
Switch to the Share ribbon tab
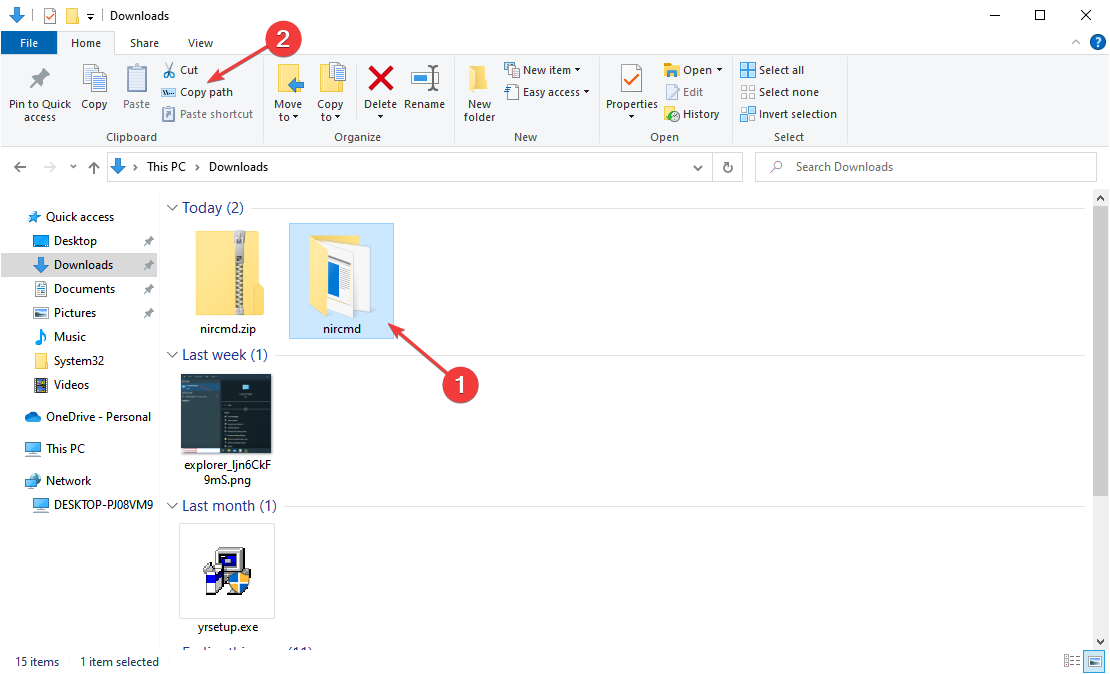point(144,43)
